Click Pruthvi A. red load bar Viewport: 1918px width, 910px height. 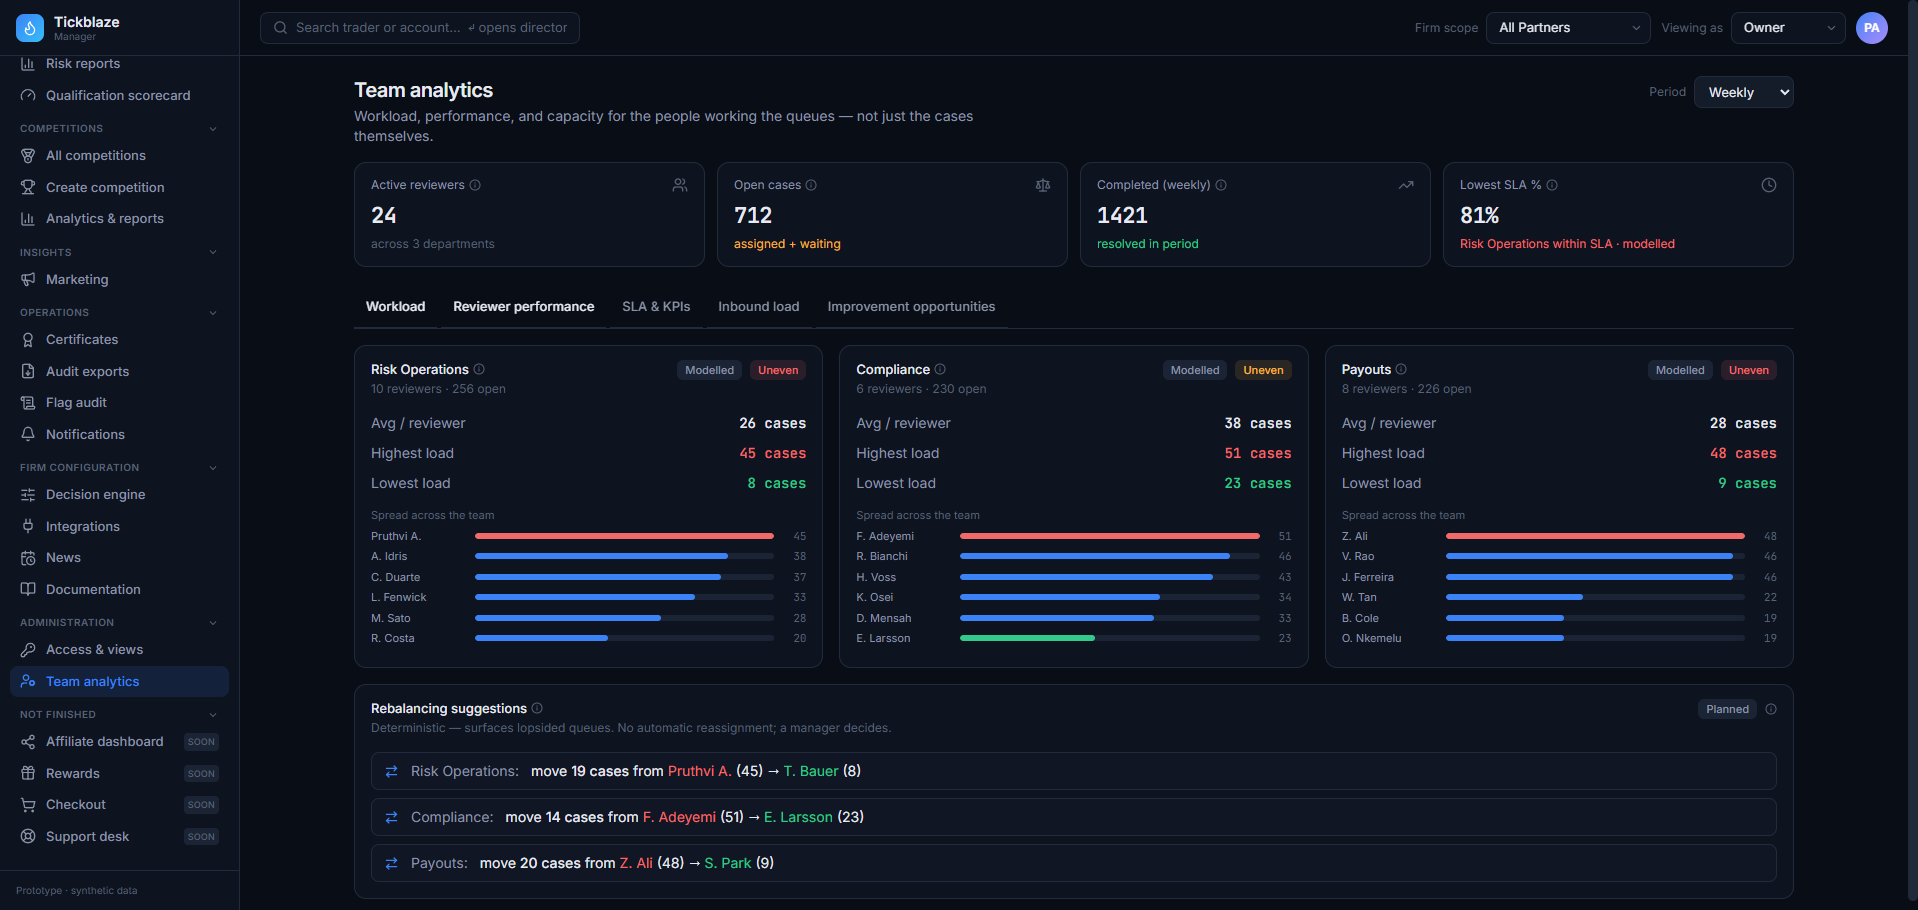pos(624,536)
